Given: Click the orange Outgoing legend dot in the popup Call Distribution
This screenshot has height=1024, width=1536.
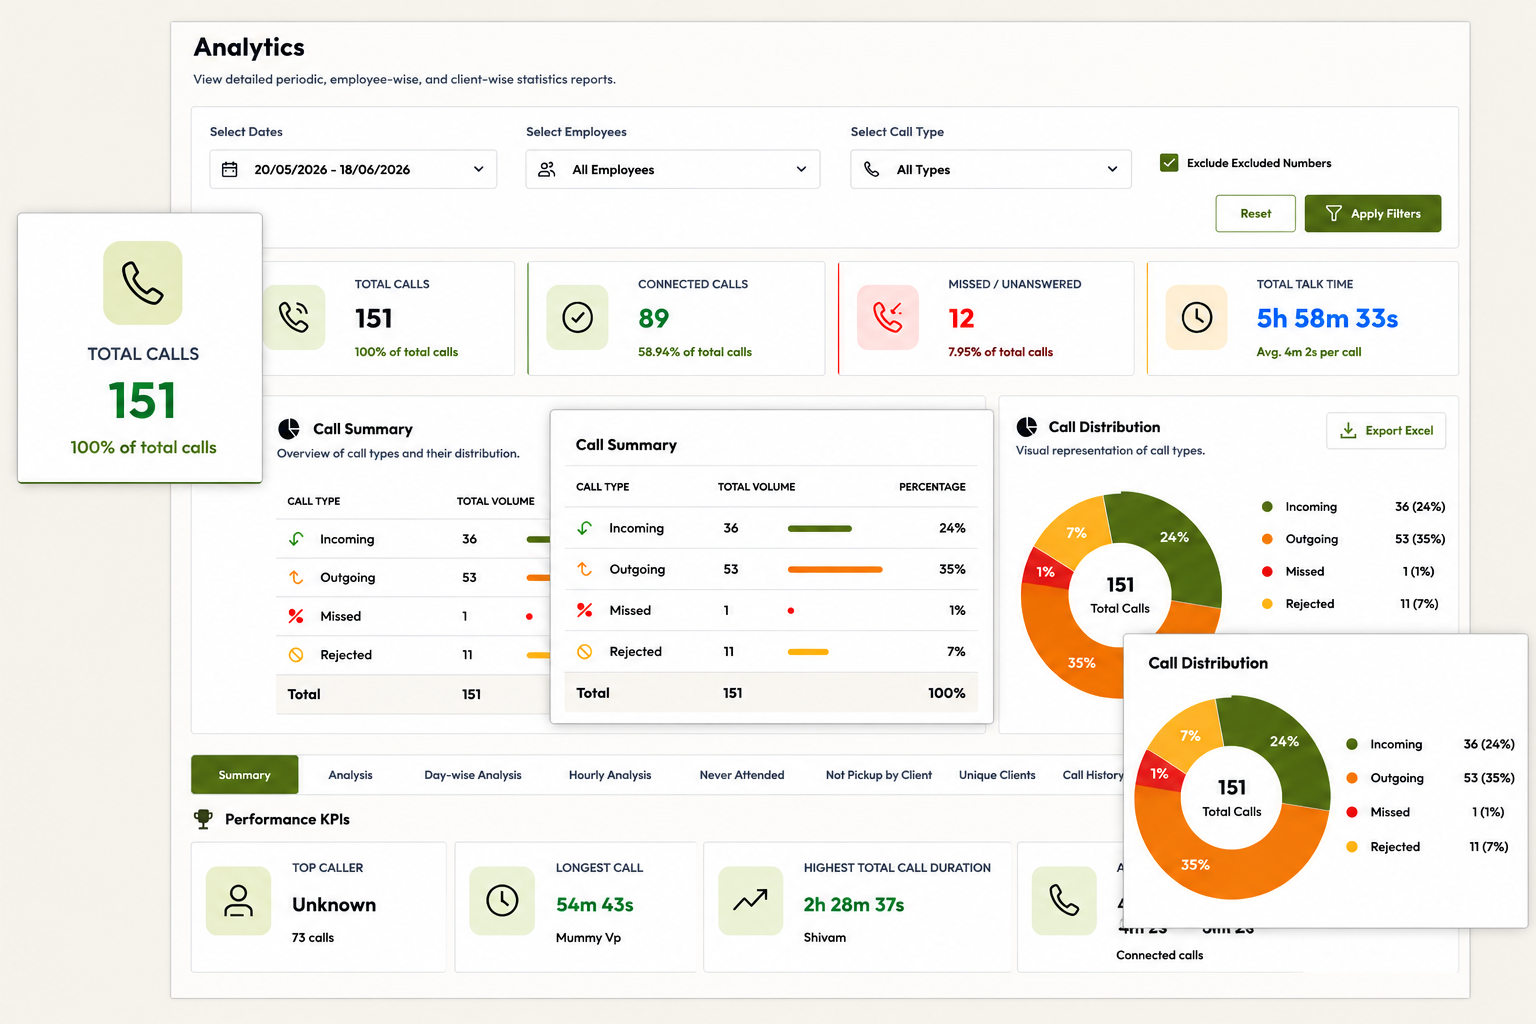Looking at the screenshot, I should (1352, 778).
